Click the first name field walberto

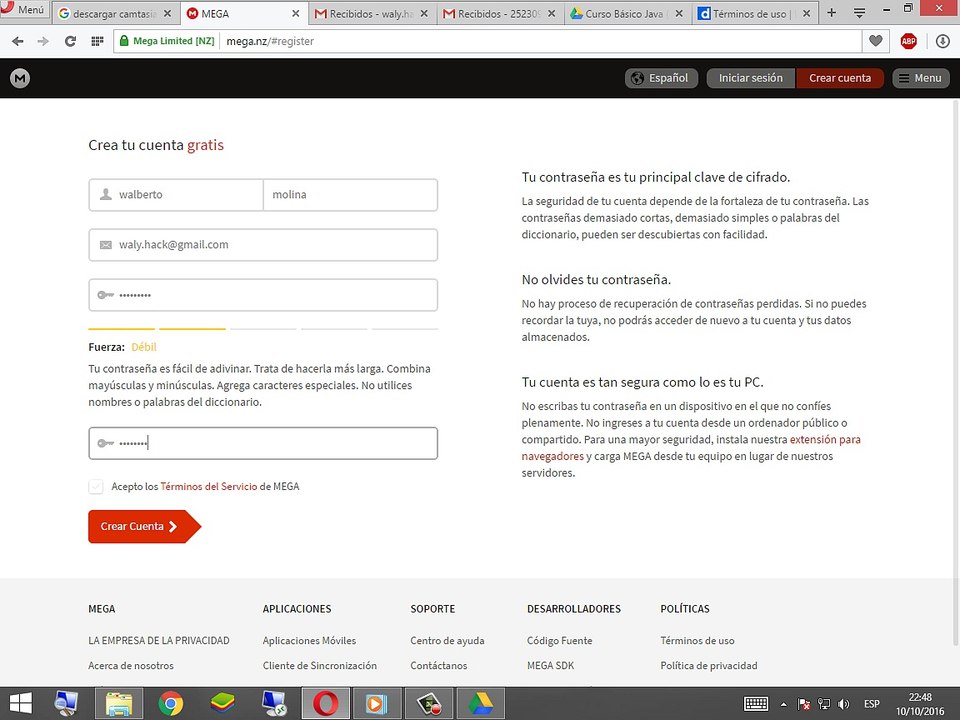pos(176,195)
